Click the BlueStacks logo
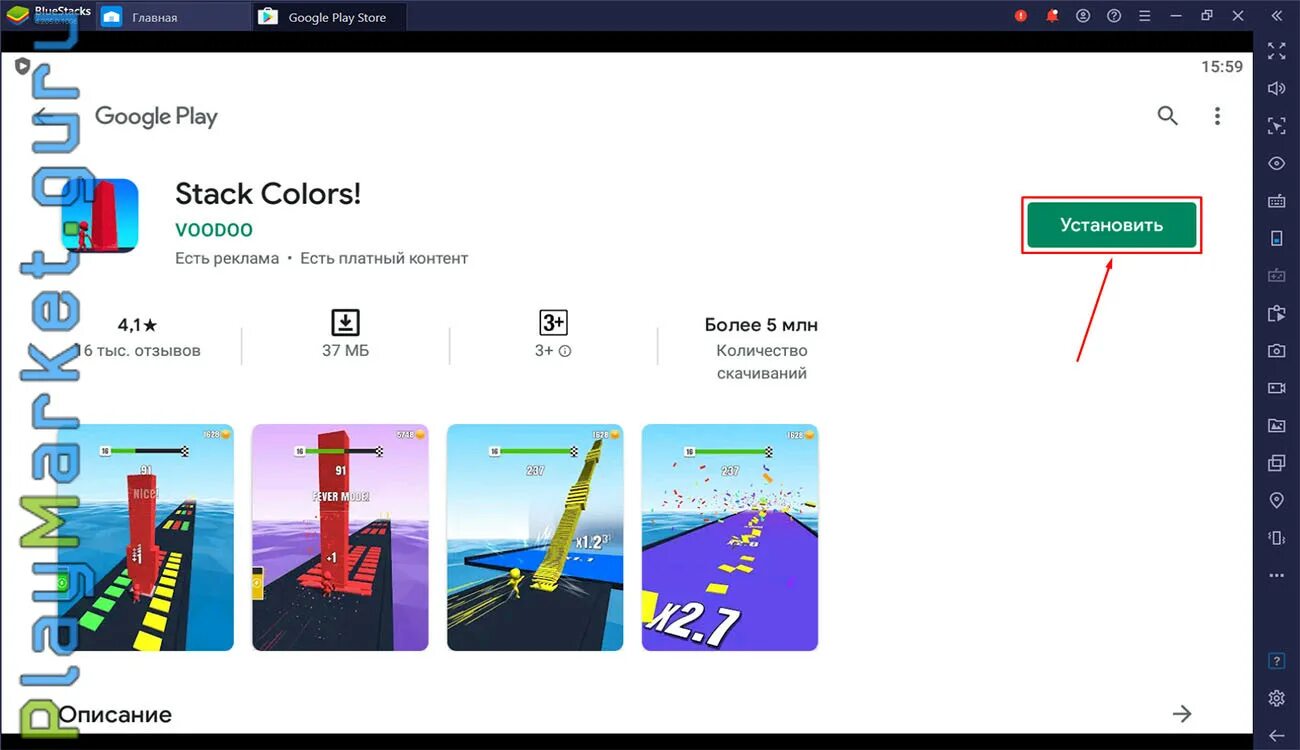Viewport: 1300px width, 750px height. pyautogui.click(x=18, y=16)
